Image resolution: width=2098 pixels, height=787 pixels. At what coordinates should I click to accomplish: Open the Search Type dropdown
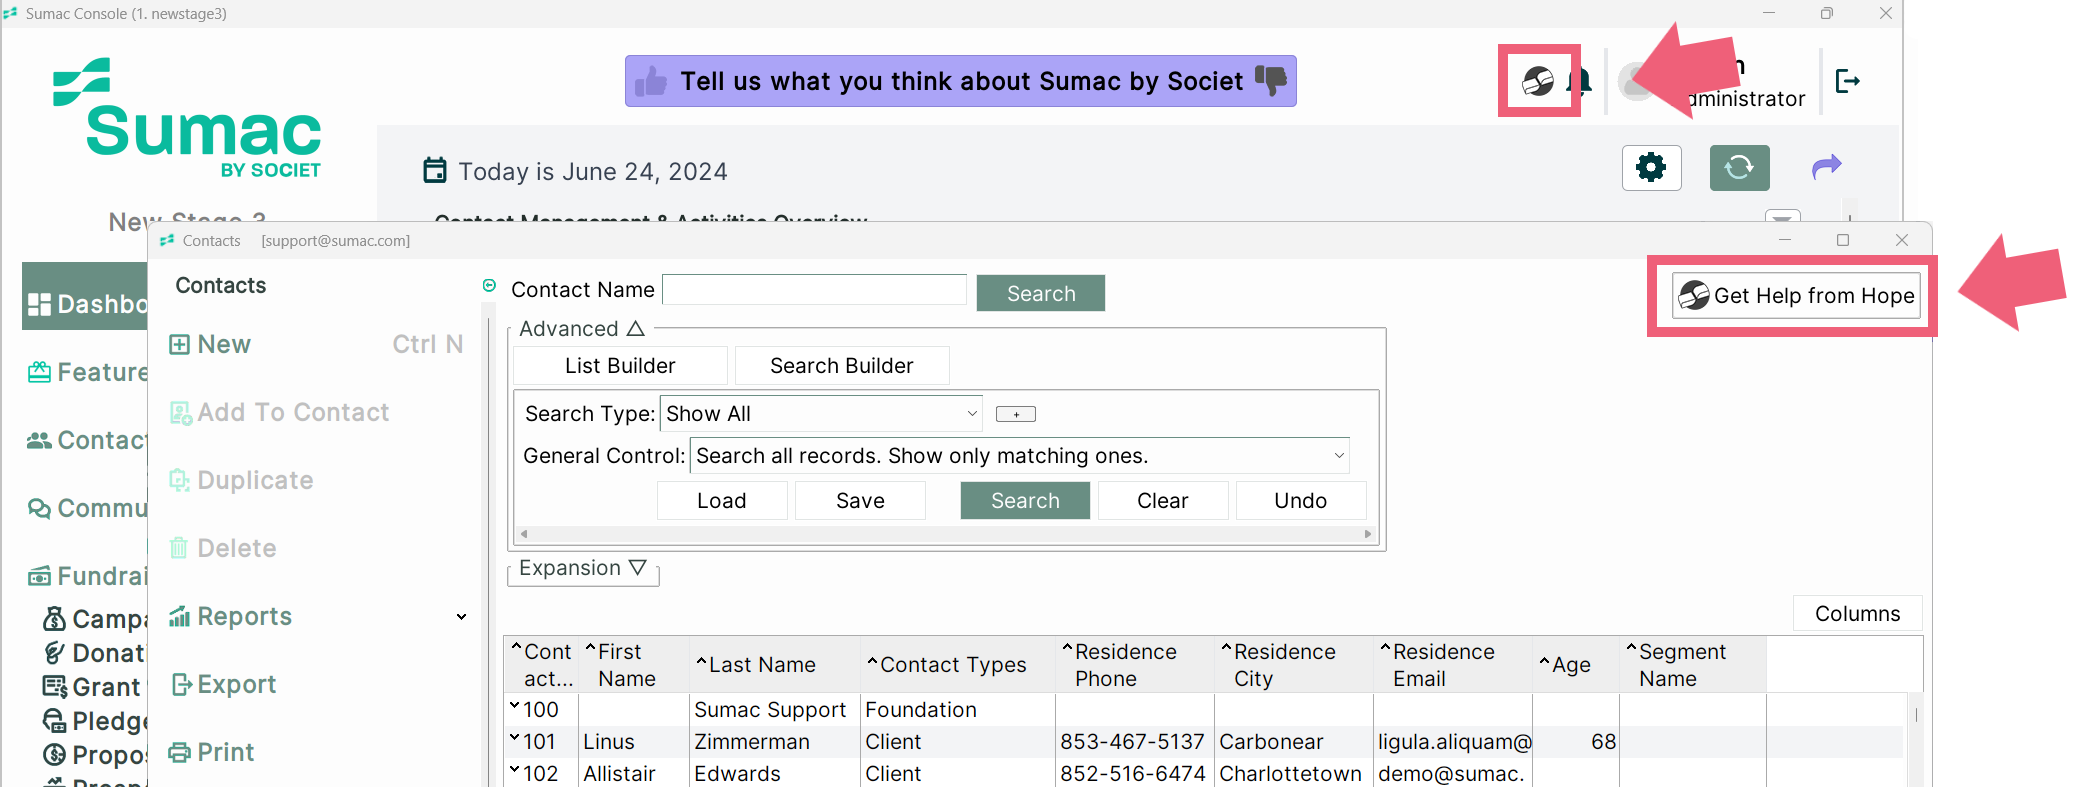(821, 414)
